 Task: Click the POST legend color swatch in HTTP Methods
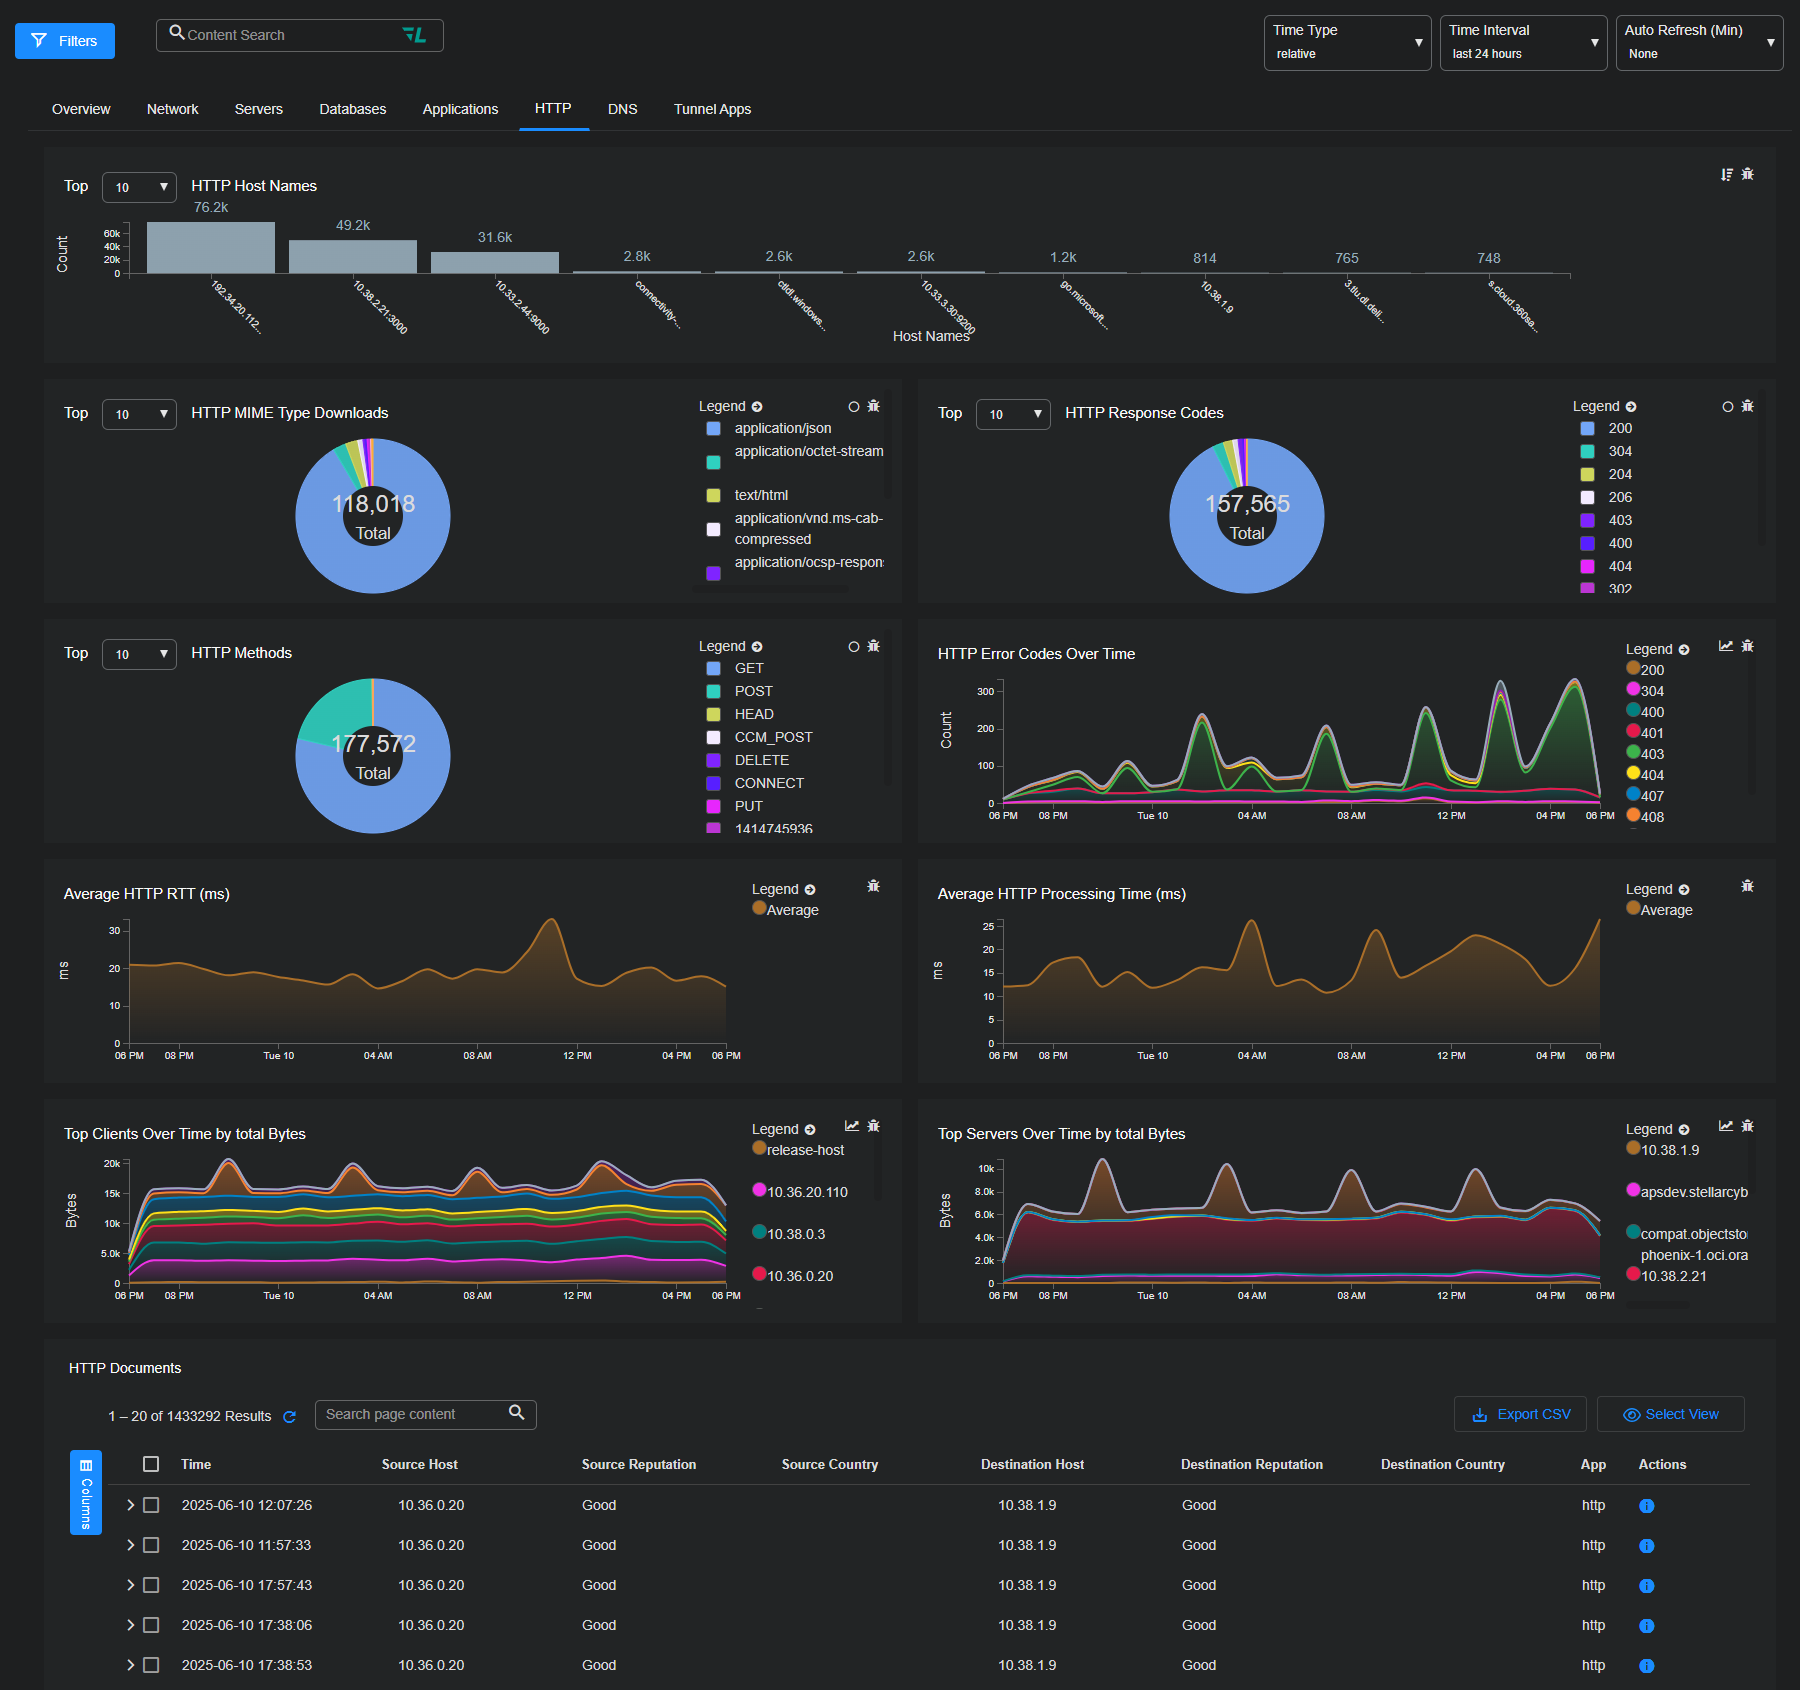pyautogui.click(x=713, y=692)
